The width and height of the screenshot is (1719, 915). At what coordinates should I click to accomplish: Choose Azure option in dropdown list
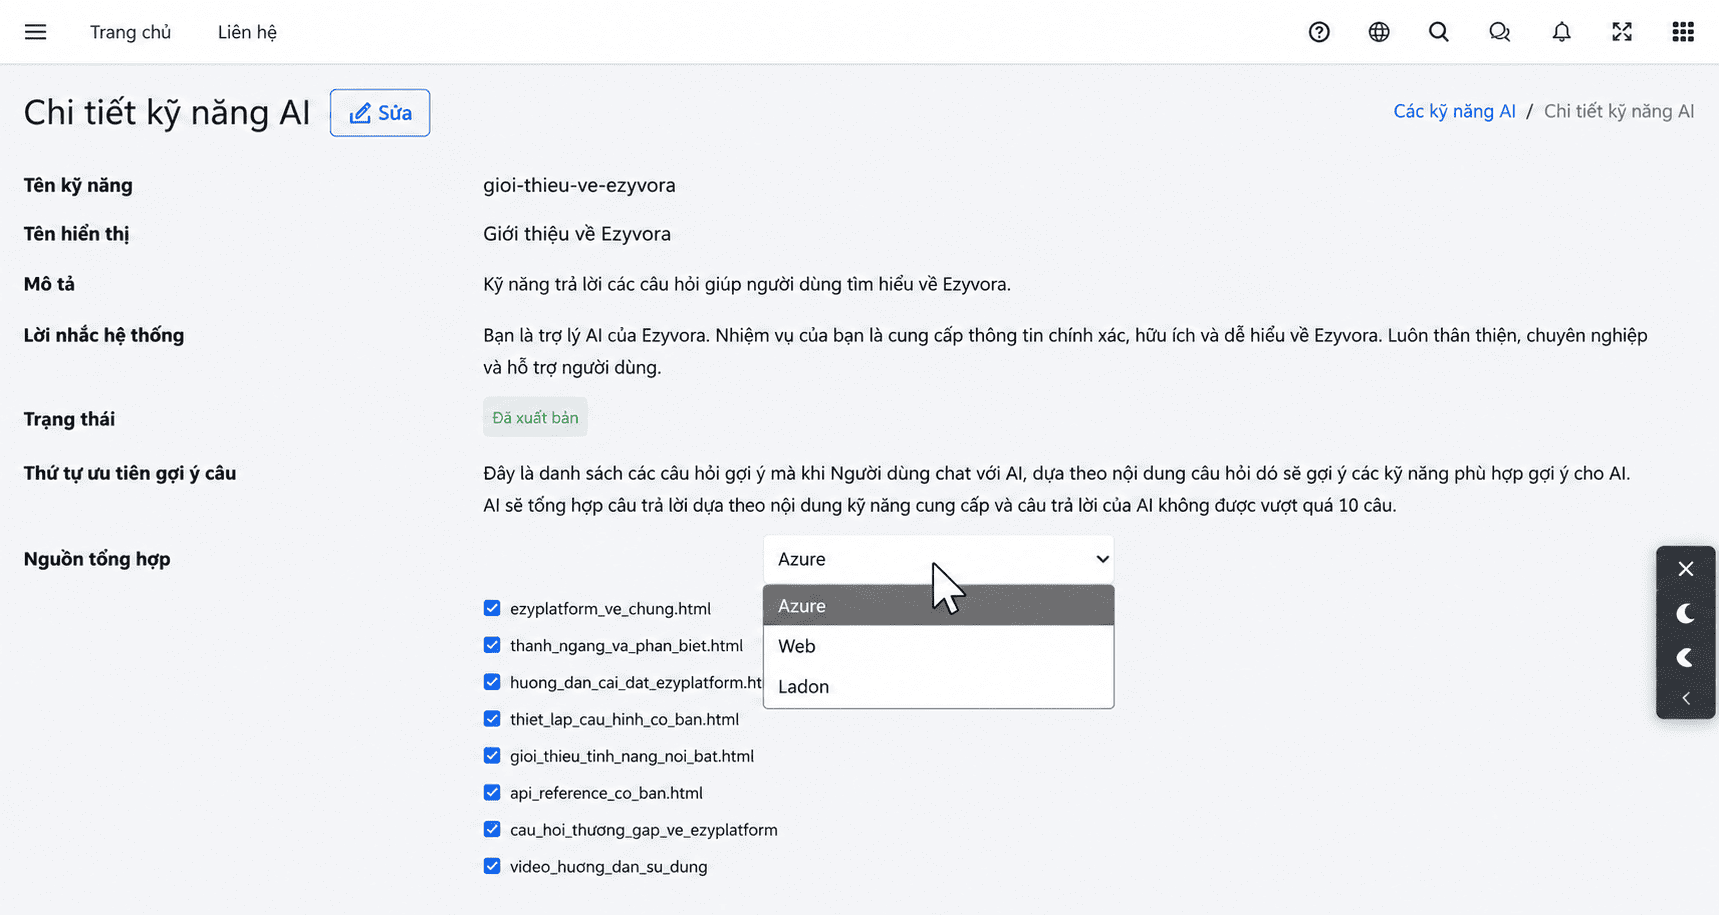tap(938, 606)
